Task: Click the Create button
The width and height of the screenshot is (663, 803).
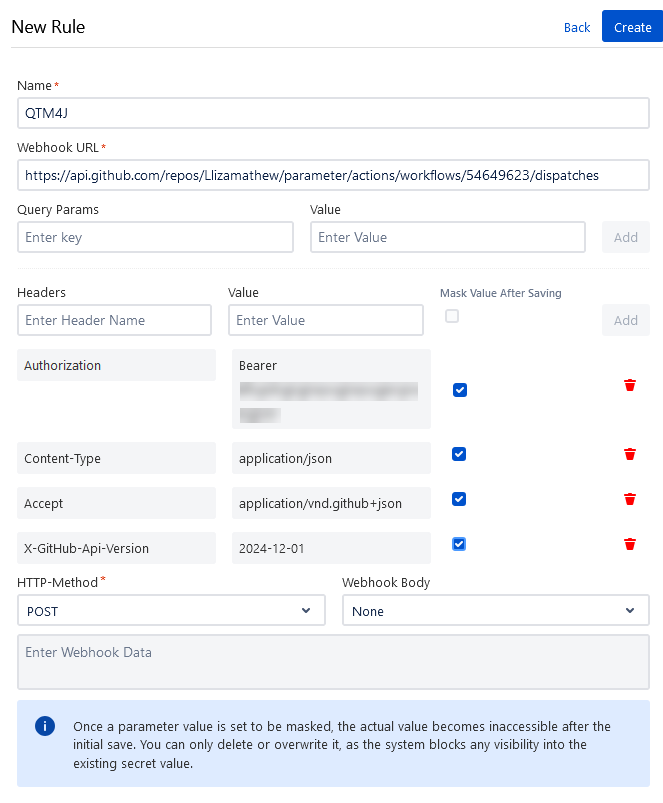Action: [x=632, y=27]
